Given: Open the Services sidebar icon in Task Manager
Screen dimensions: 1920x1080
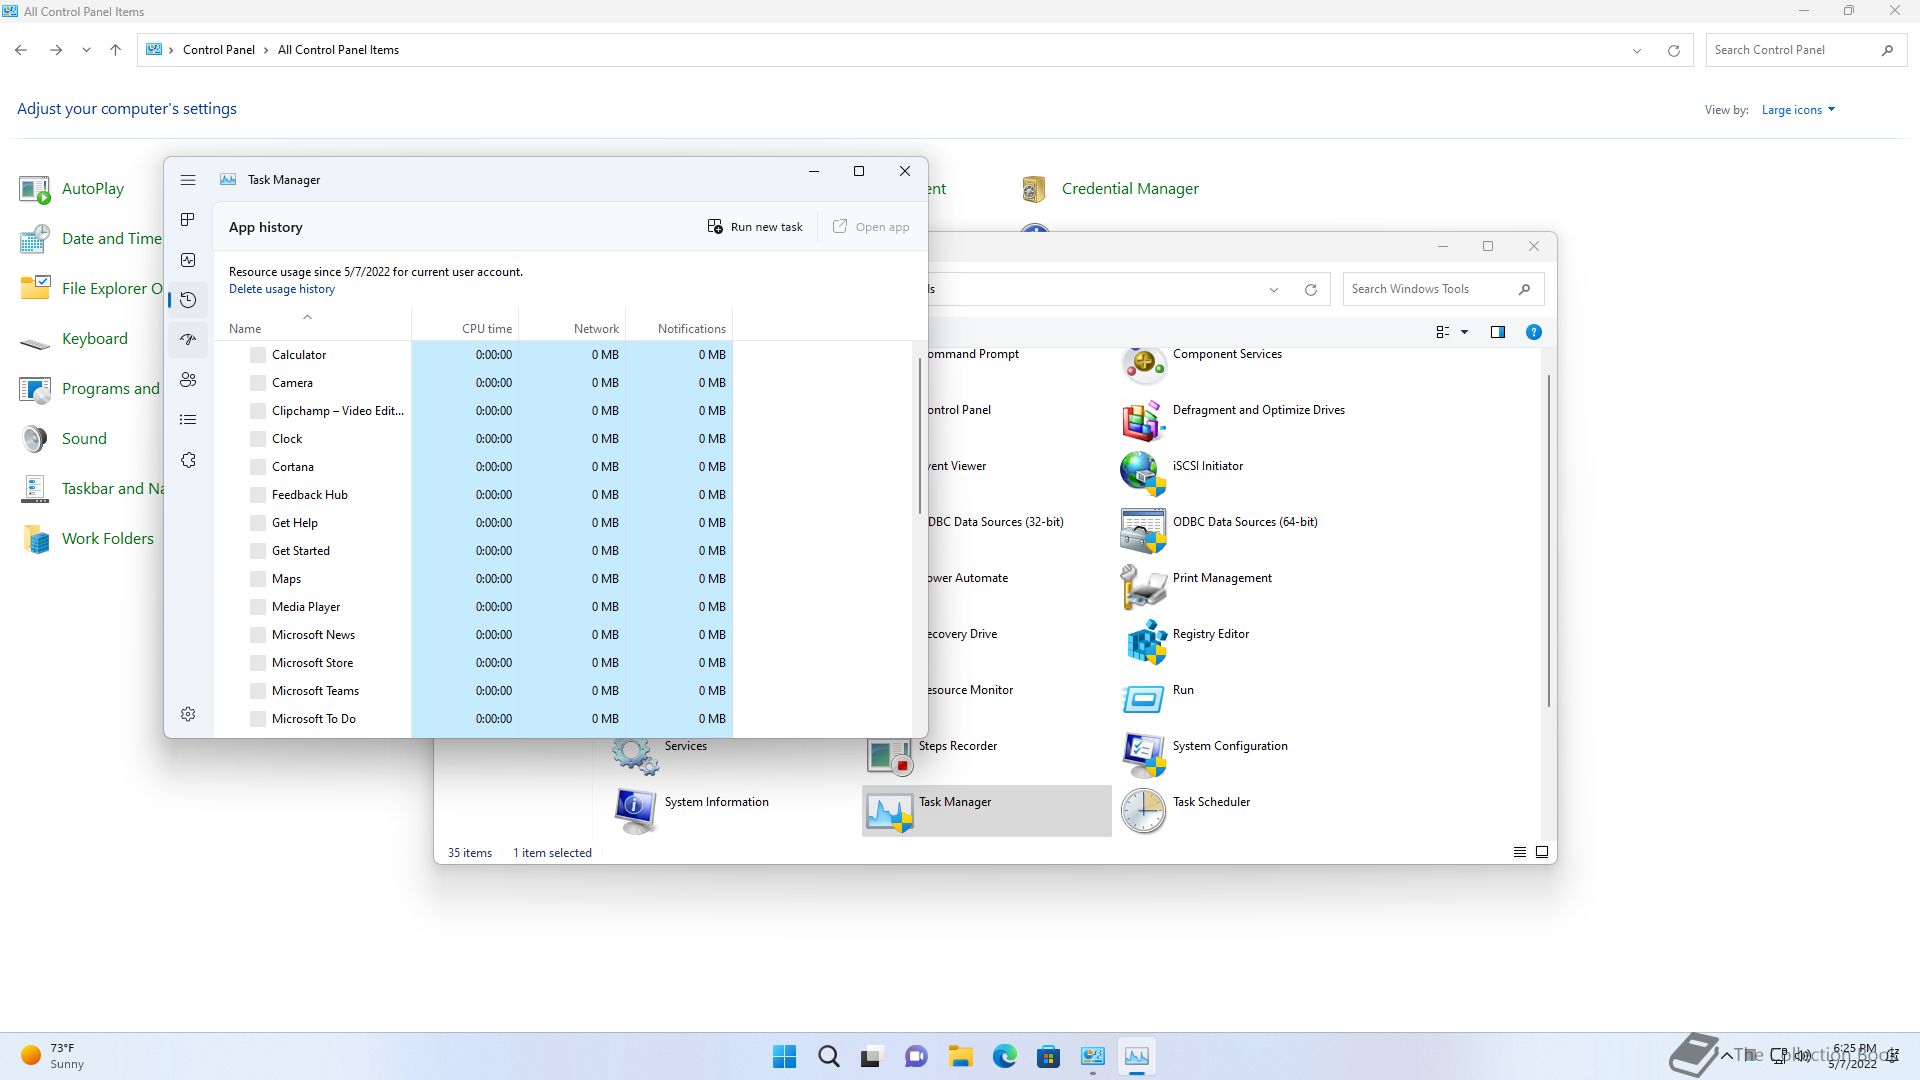Looking at the screenshot, I should [188, 460].
